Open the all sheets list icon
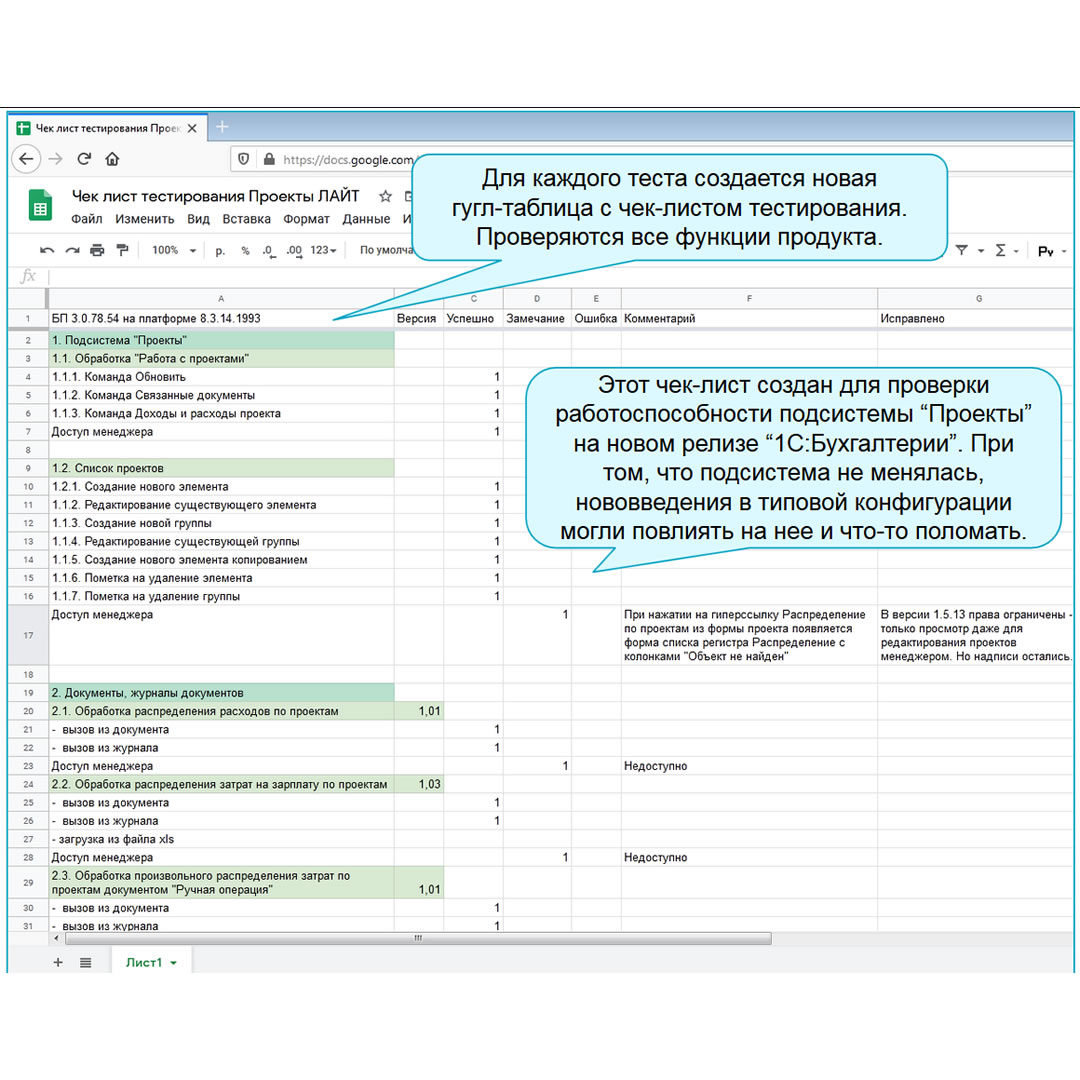The width and height of the screenshot is (1080, 1080). coord(85,962)
